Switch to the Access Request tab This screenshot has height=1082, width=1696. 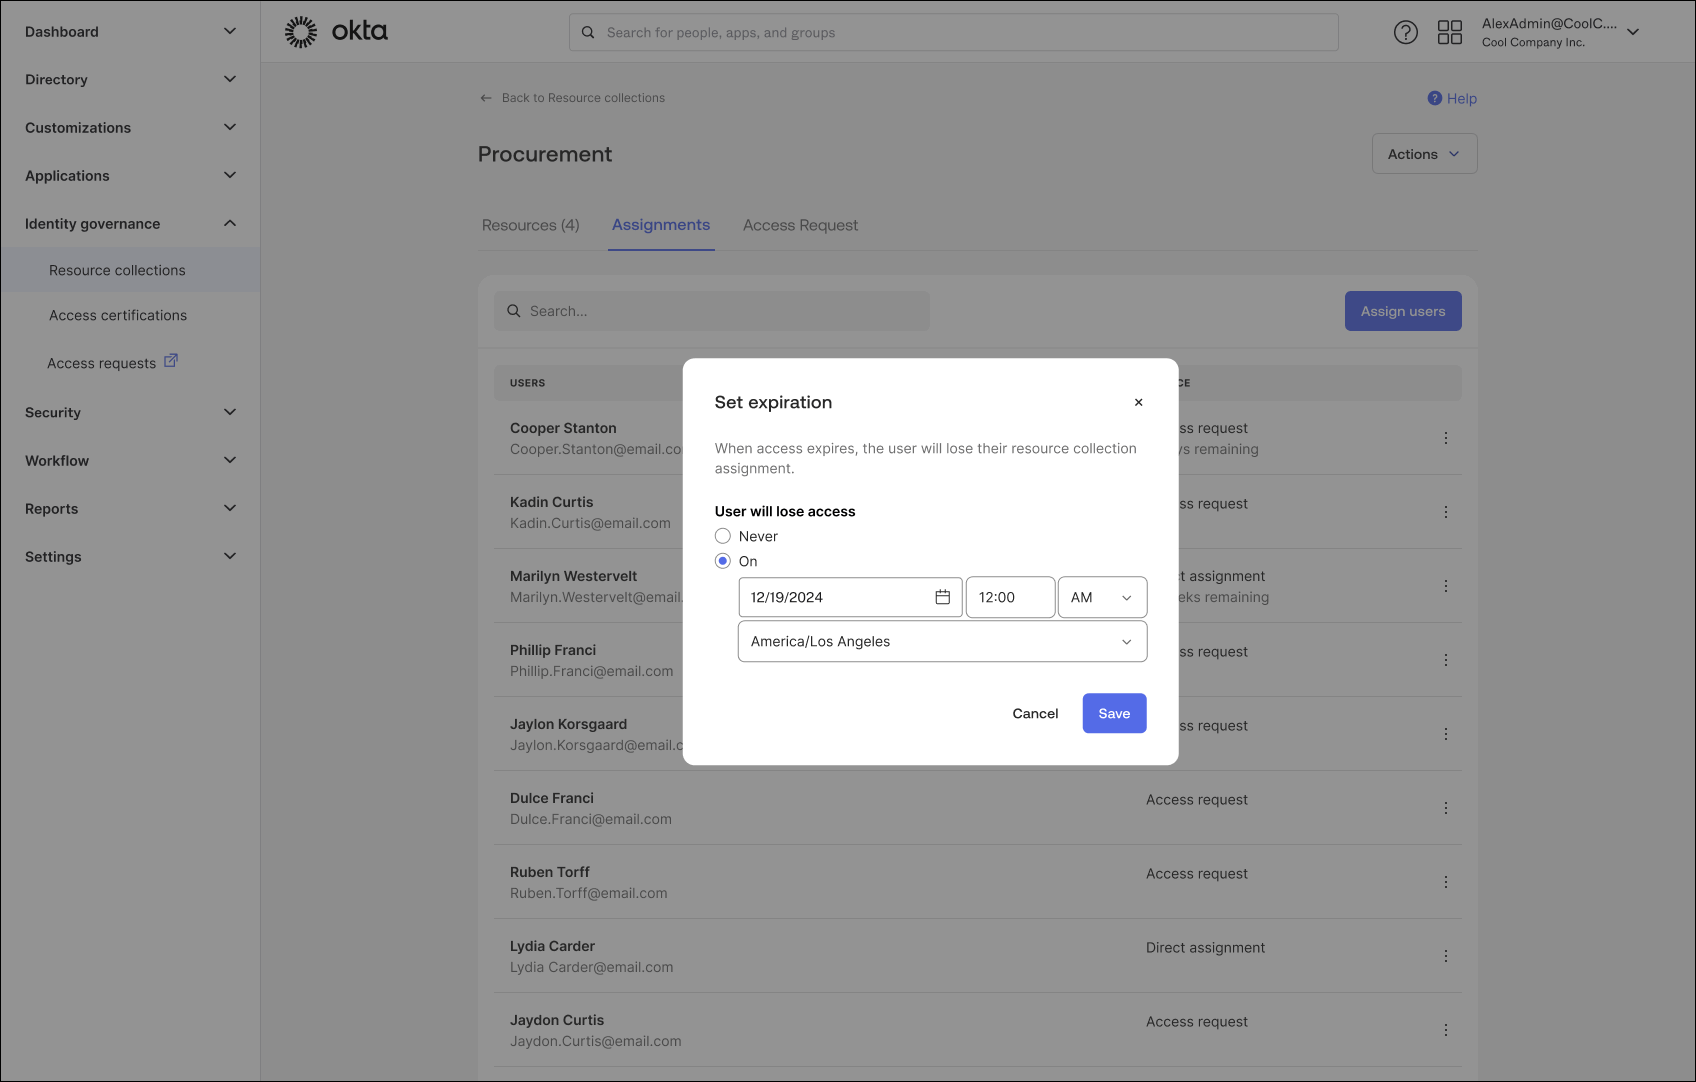[x=800, y=225]
